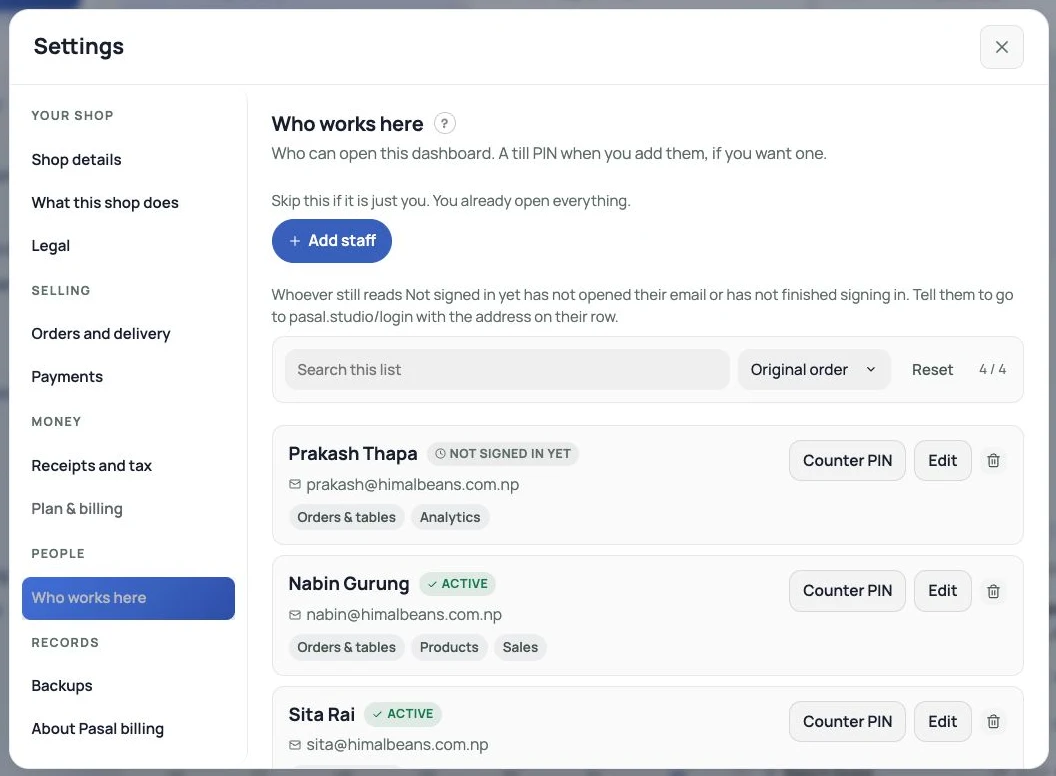The height and width of the screenshot is (776, 1056).
Task: Click Sita Rai's Active status badge
Action: coord(403,714)
